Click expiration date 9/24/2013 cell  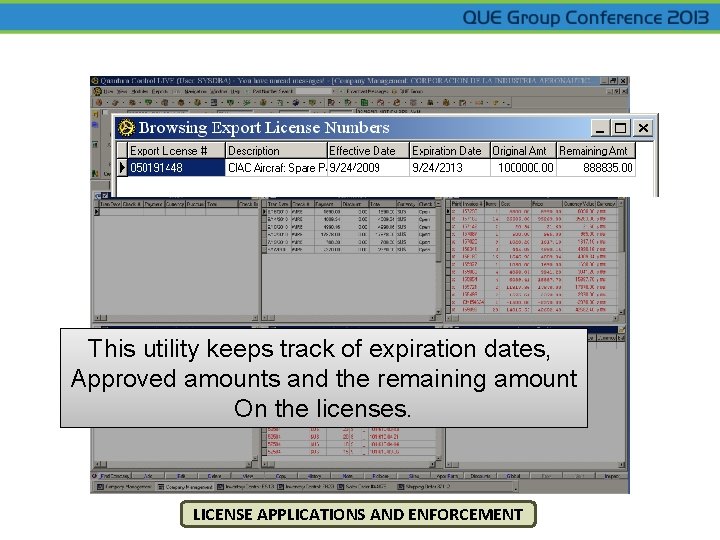coord(450,168)
